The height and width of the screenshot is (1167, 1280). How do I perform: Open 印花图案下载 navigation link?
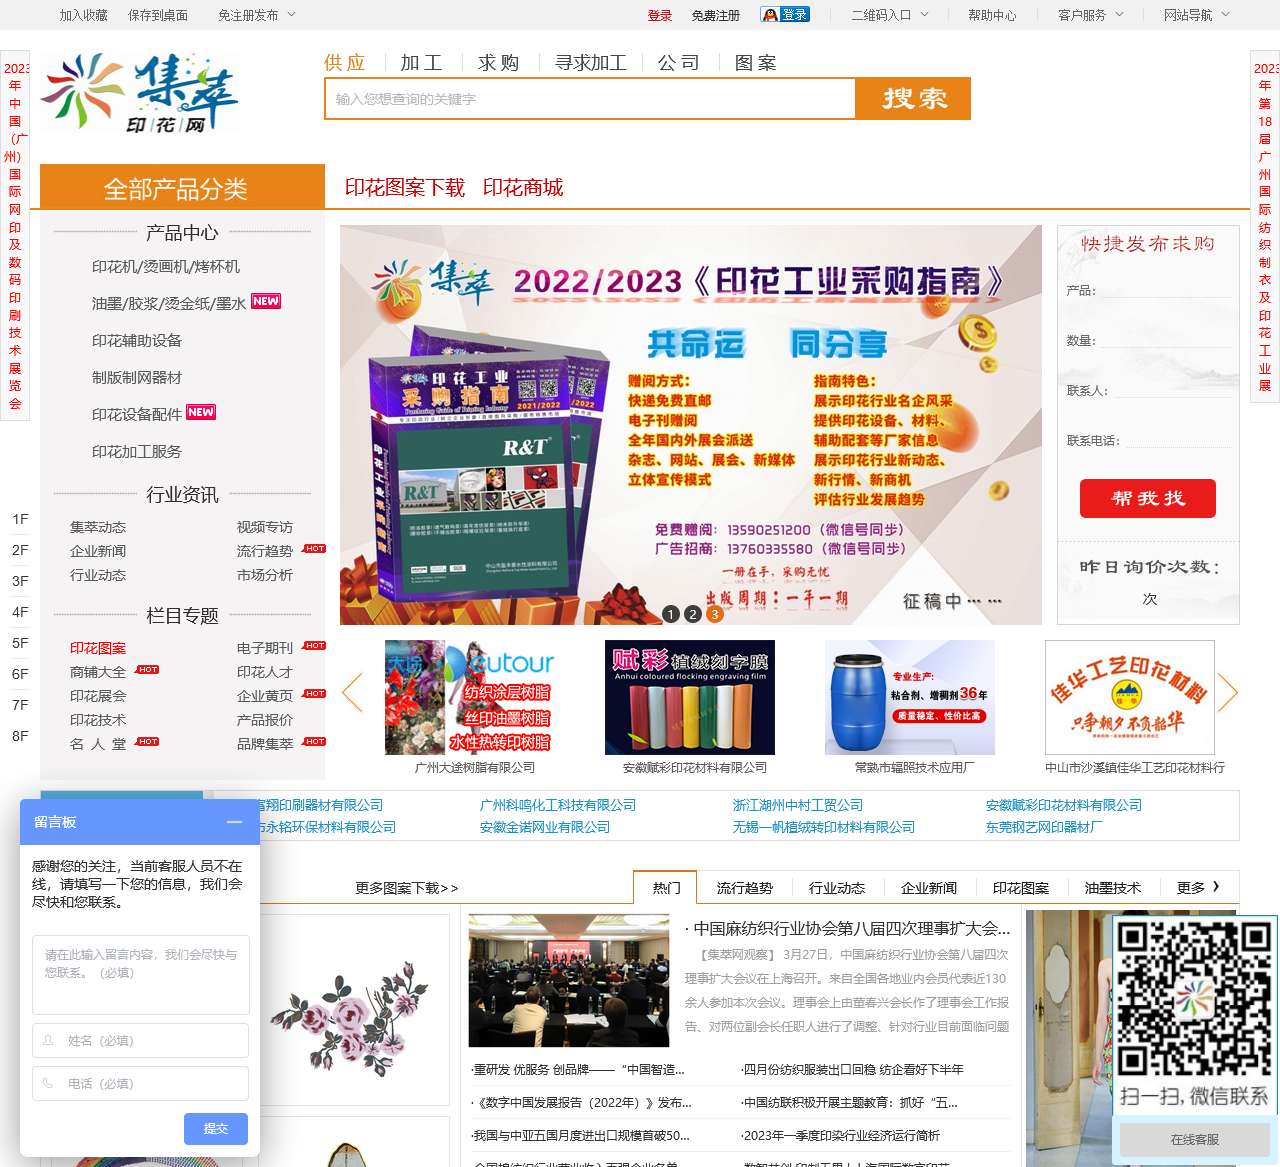405,187
